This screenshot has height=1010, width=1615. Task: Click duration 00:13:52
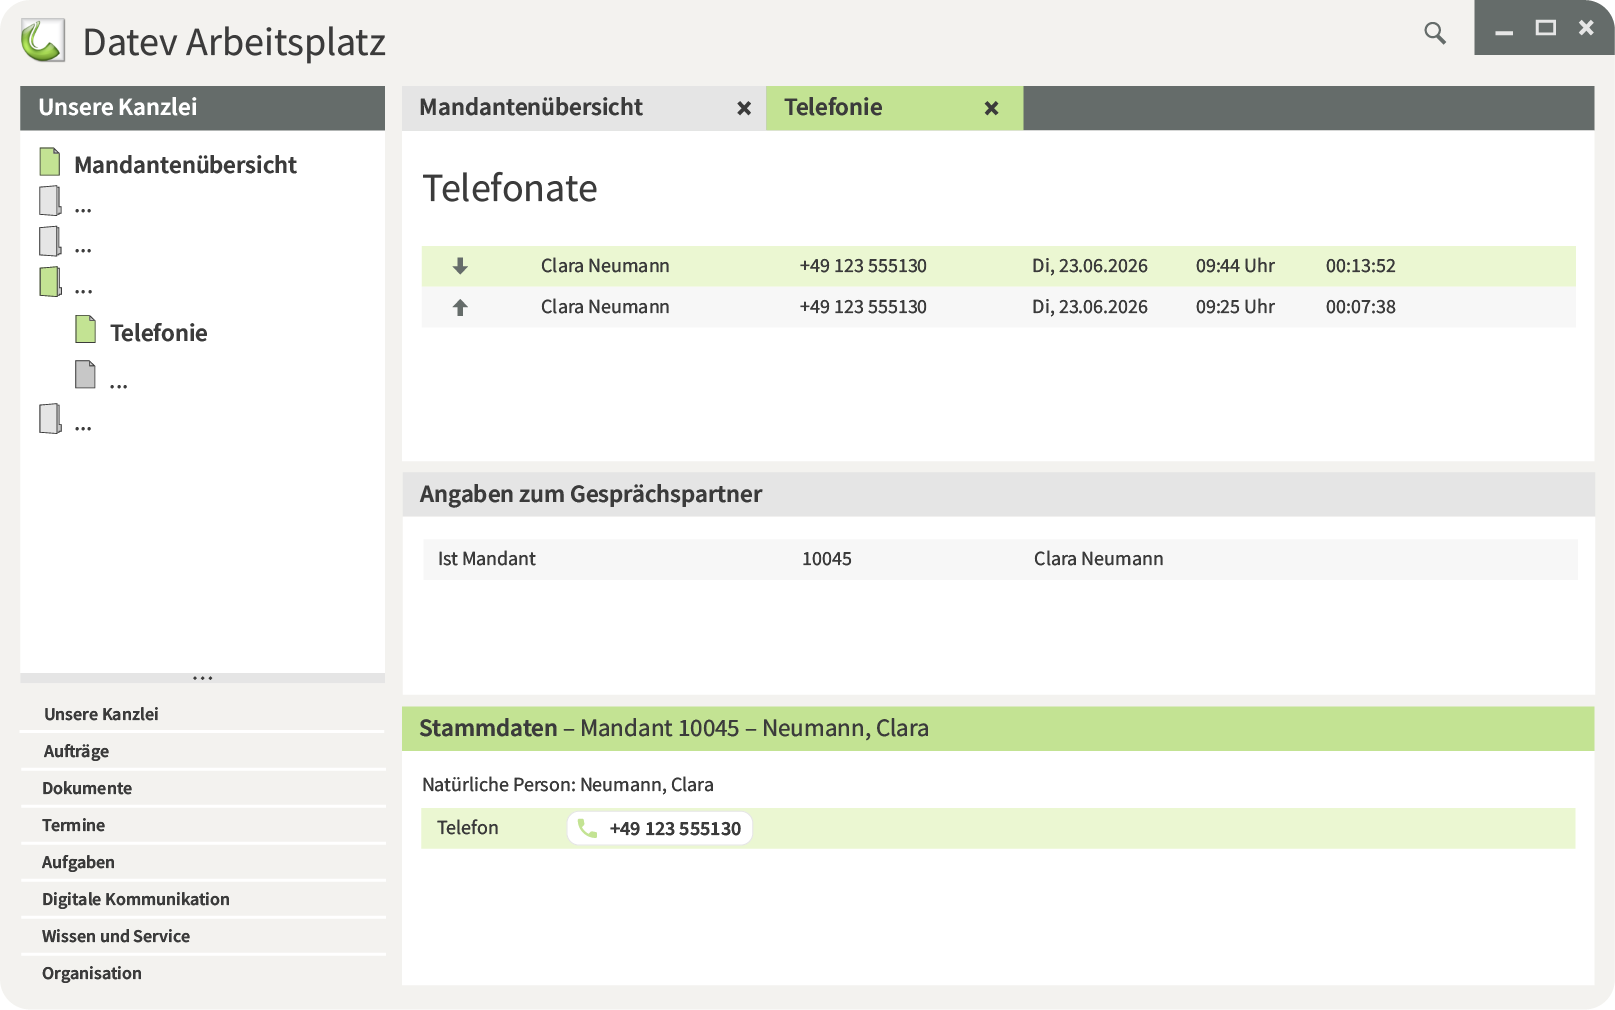coord(1360,266)
